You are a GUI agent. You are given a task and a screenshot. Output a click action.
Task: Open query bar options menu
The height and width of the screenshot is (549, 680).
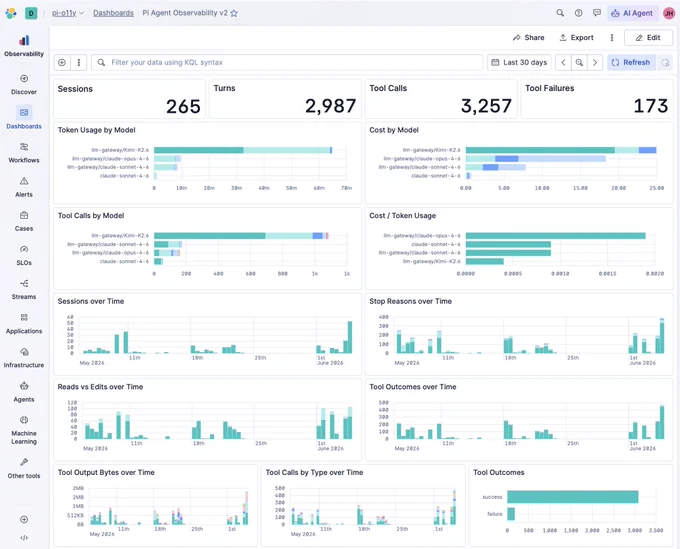pyautogui.click(x=78, y=62)
